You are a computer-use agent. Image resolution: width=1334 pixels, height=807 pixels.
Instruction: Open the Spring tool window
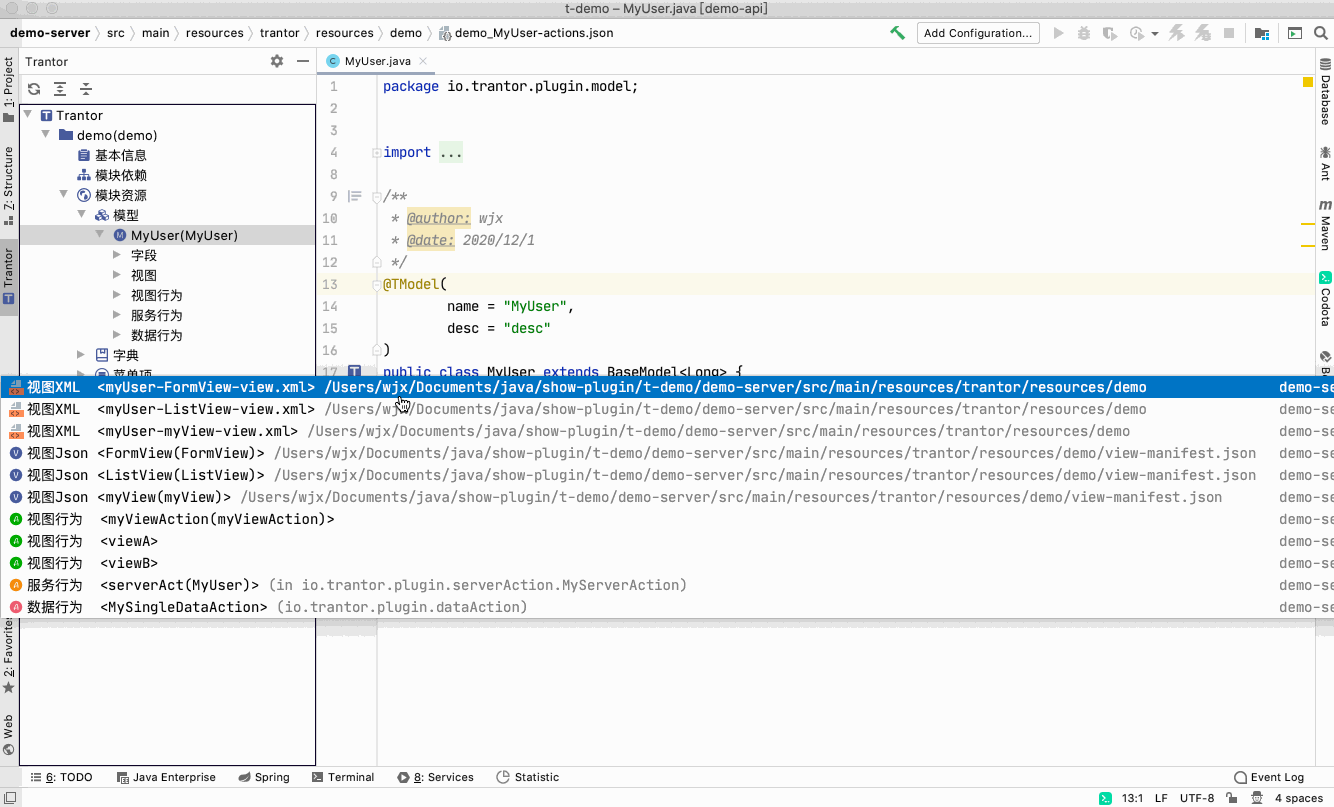(264, 777)
